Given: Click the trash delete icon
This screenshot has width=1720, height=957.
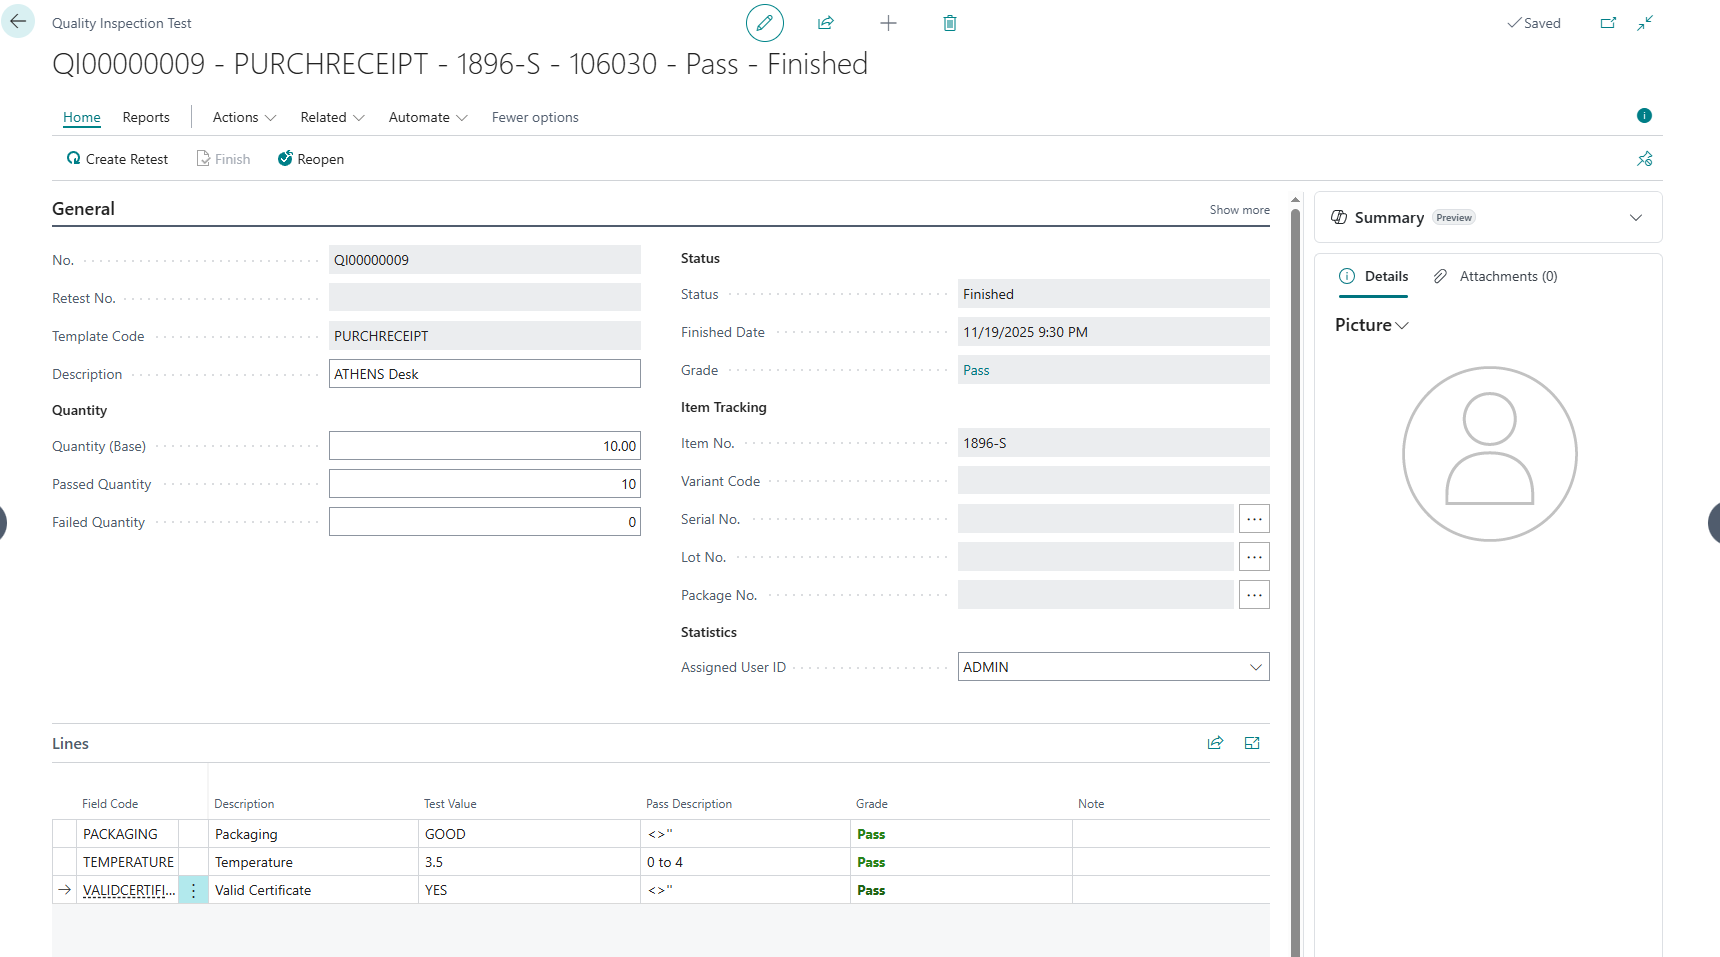Looking at the screenshot, I should coord(950,23).
